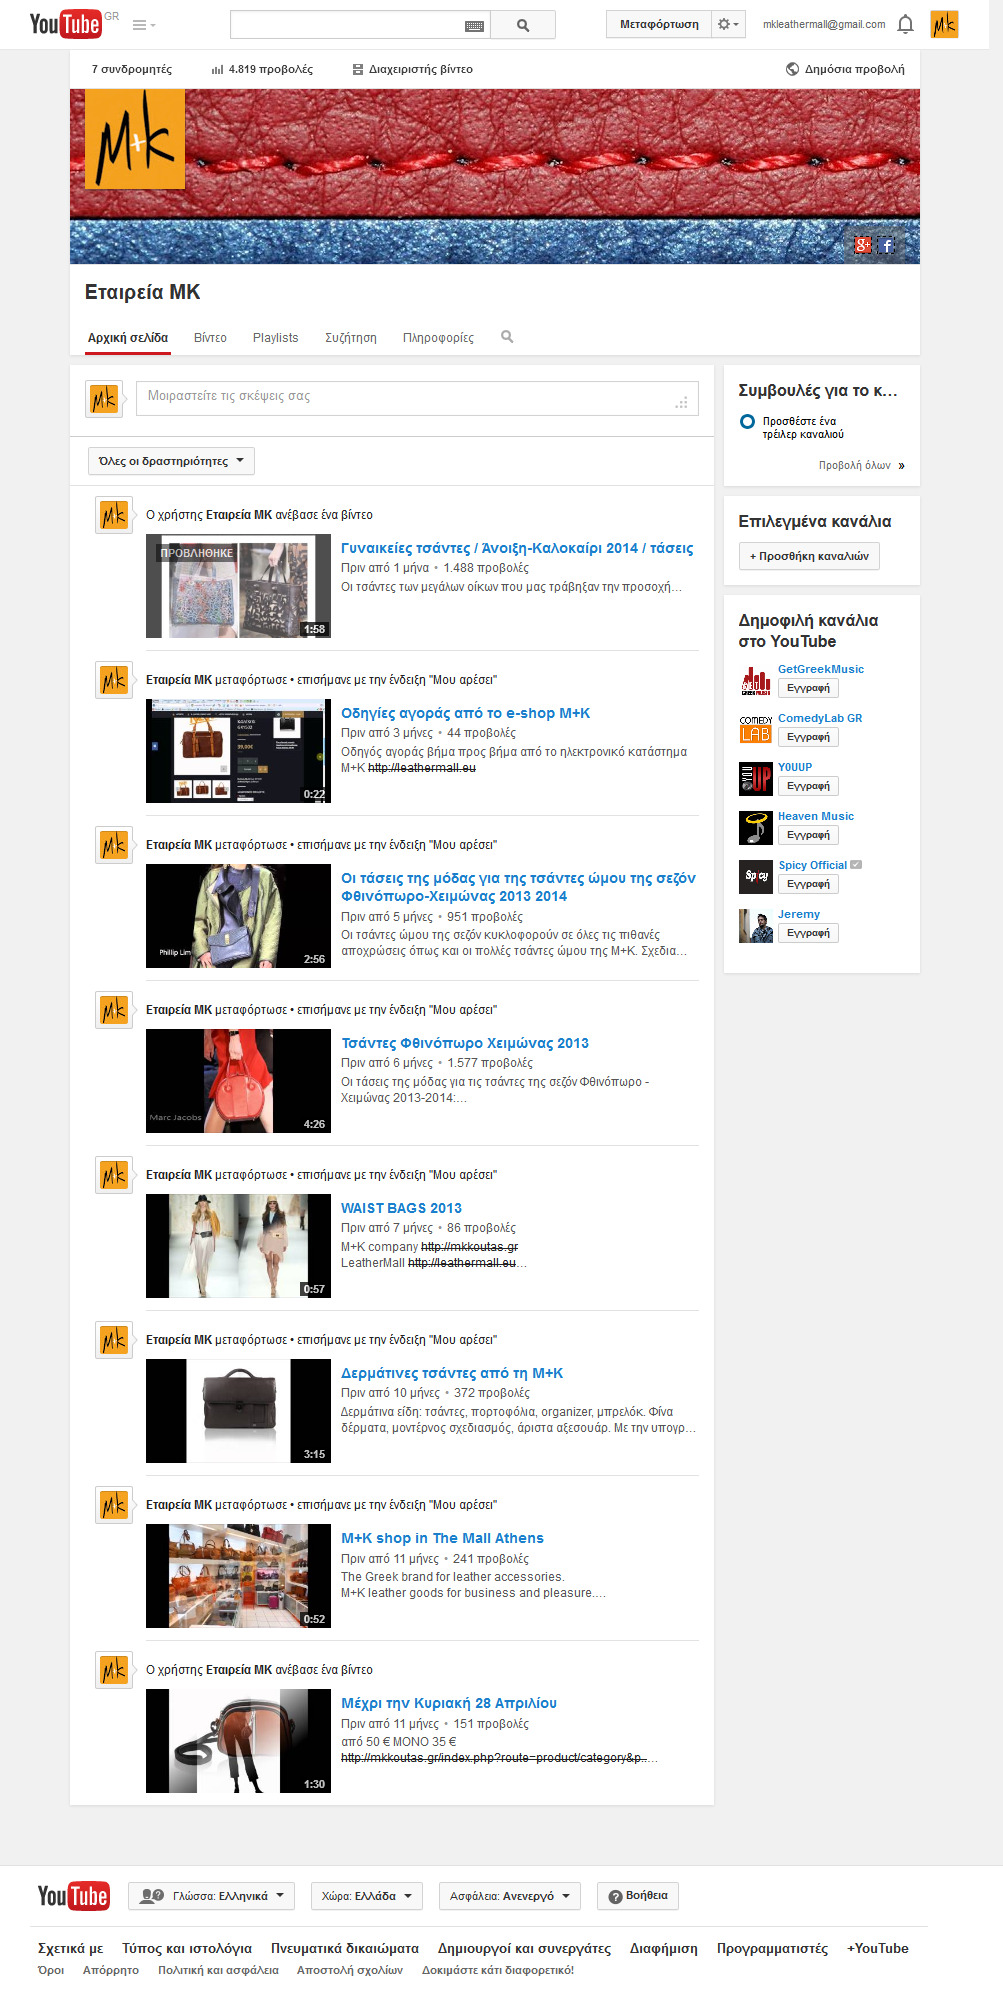Switch to the Playlists tab
Image resolution: width=1003 pixels, height=2006 pixels.
(x=275, y=338)
